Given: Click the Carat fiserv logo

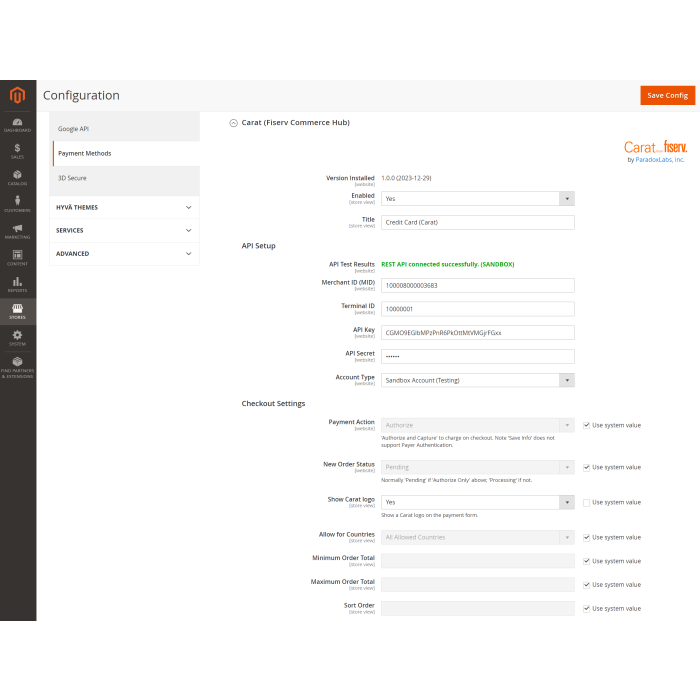Looking at the screenshot, I should pyautogui.click(x=655, y=147).
